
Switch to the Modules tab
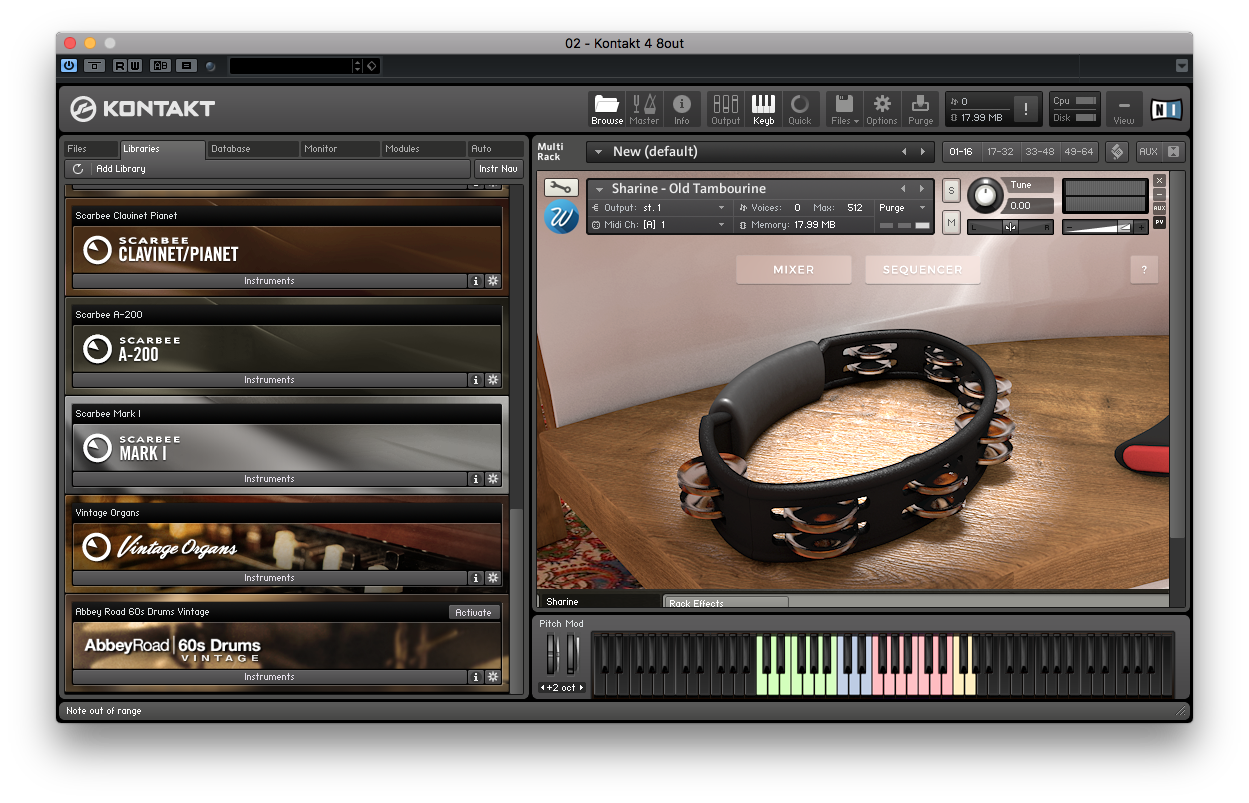tap(424, 149)
